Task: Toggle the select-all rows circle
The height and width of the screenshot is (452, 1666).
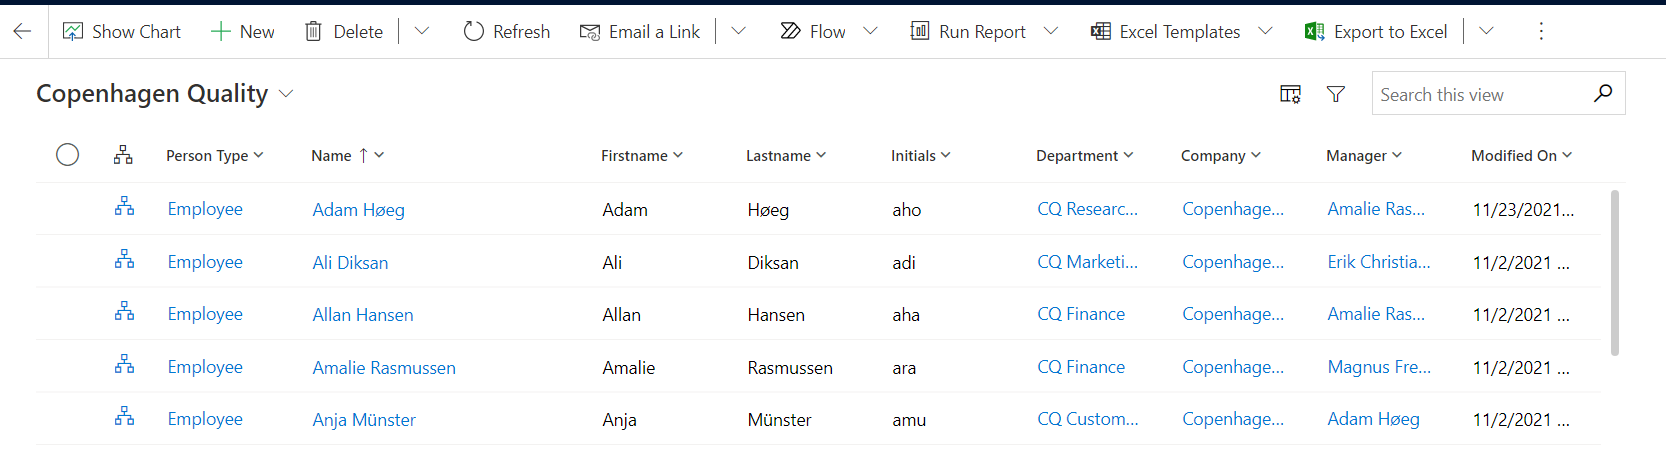Action: pyautogui.click(x=67, y=155)
